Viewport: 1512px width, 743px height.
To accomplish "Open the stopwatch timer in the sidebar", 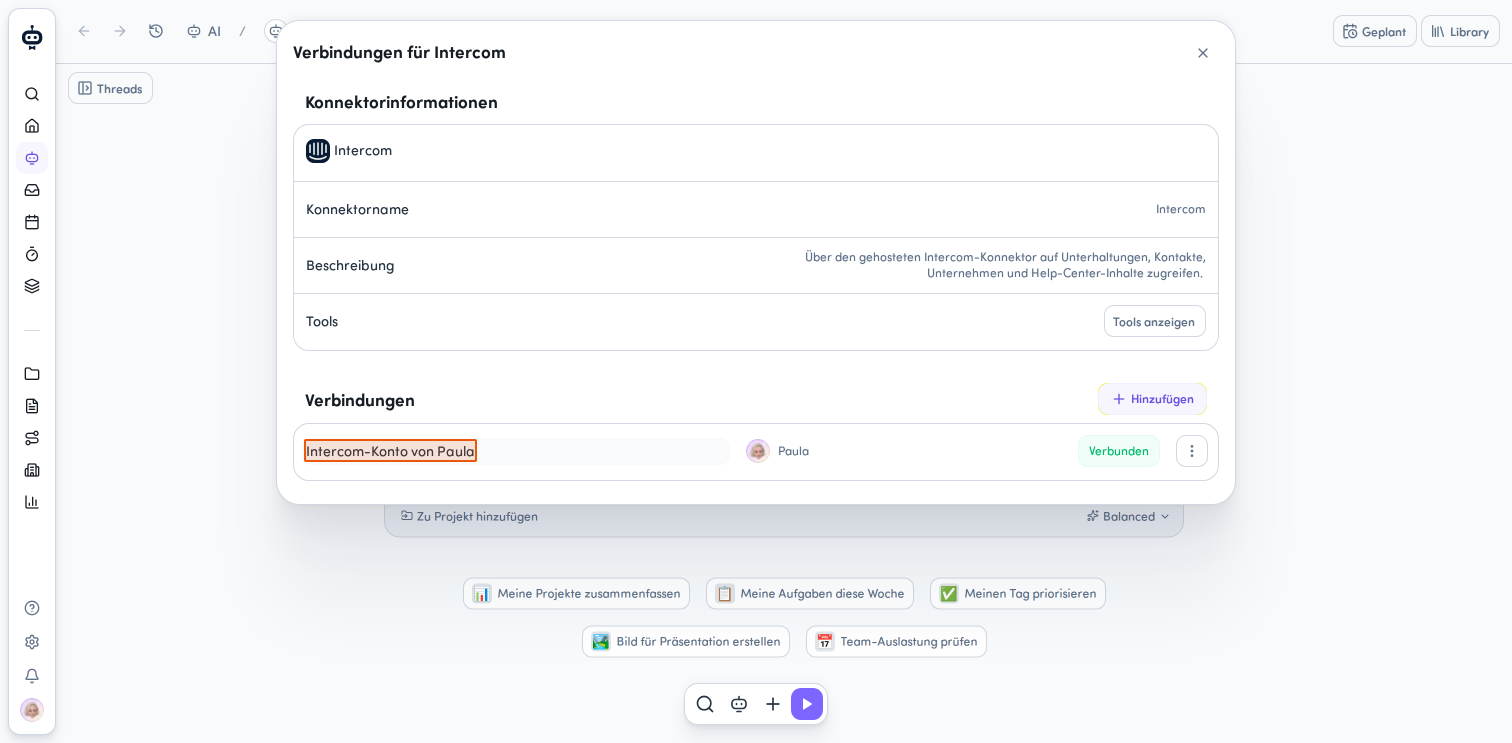I will coord(32,254).
